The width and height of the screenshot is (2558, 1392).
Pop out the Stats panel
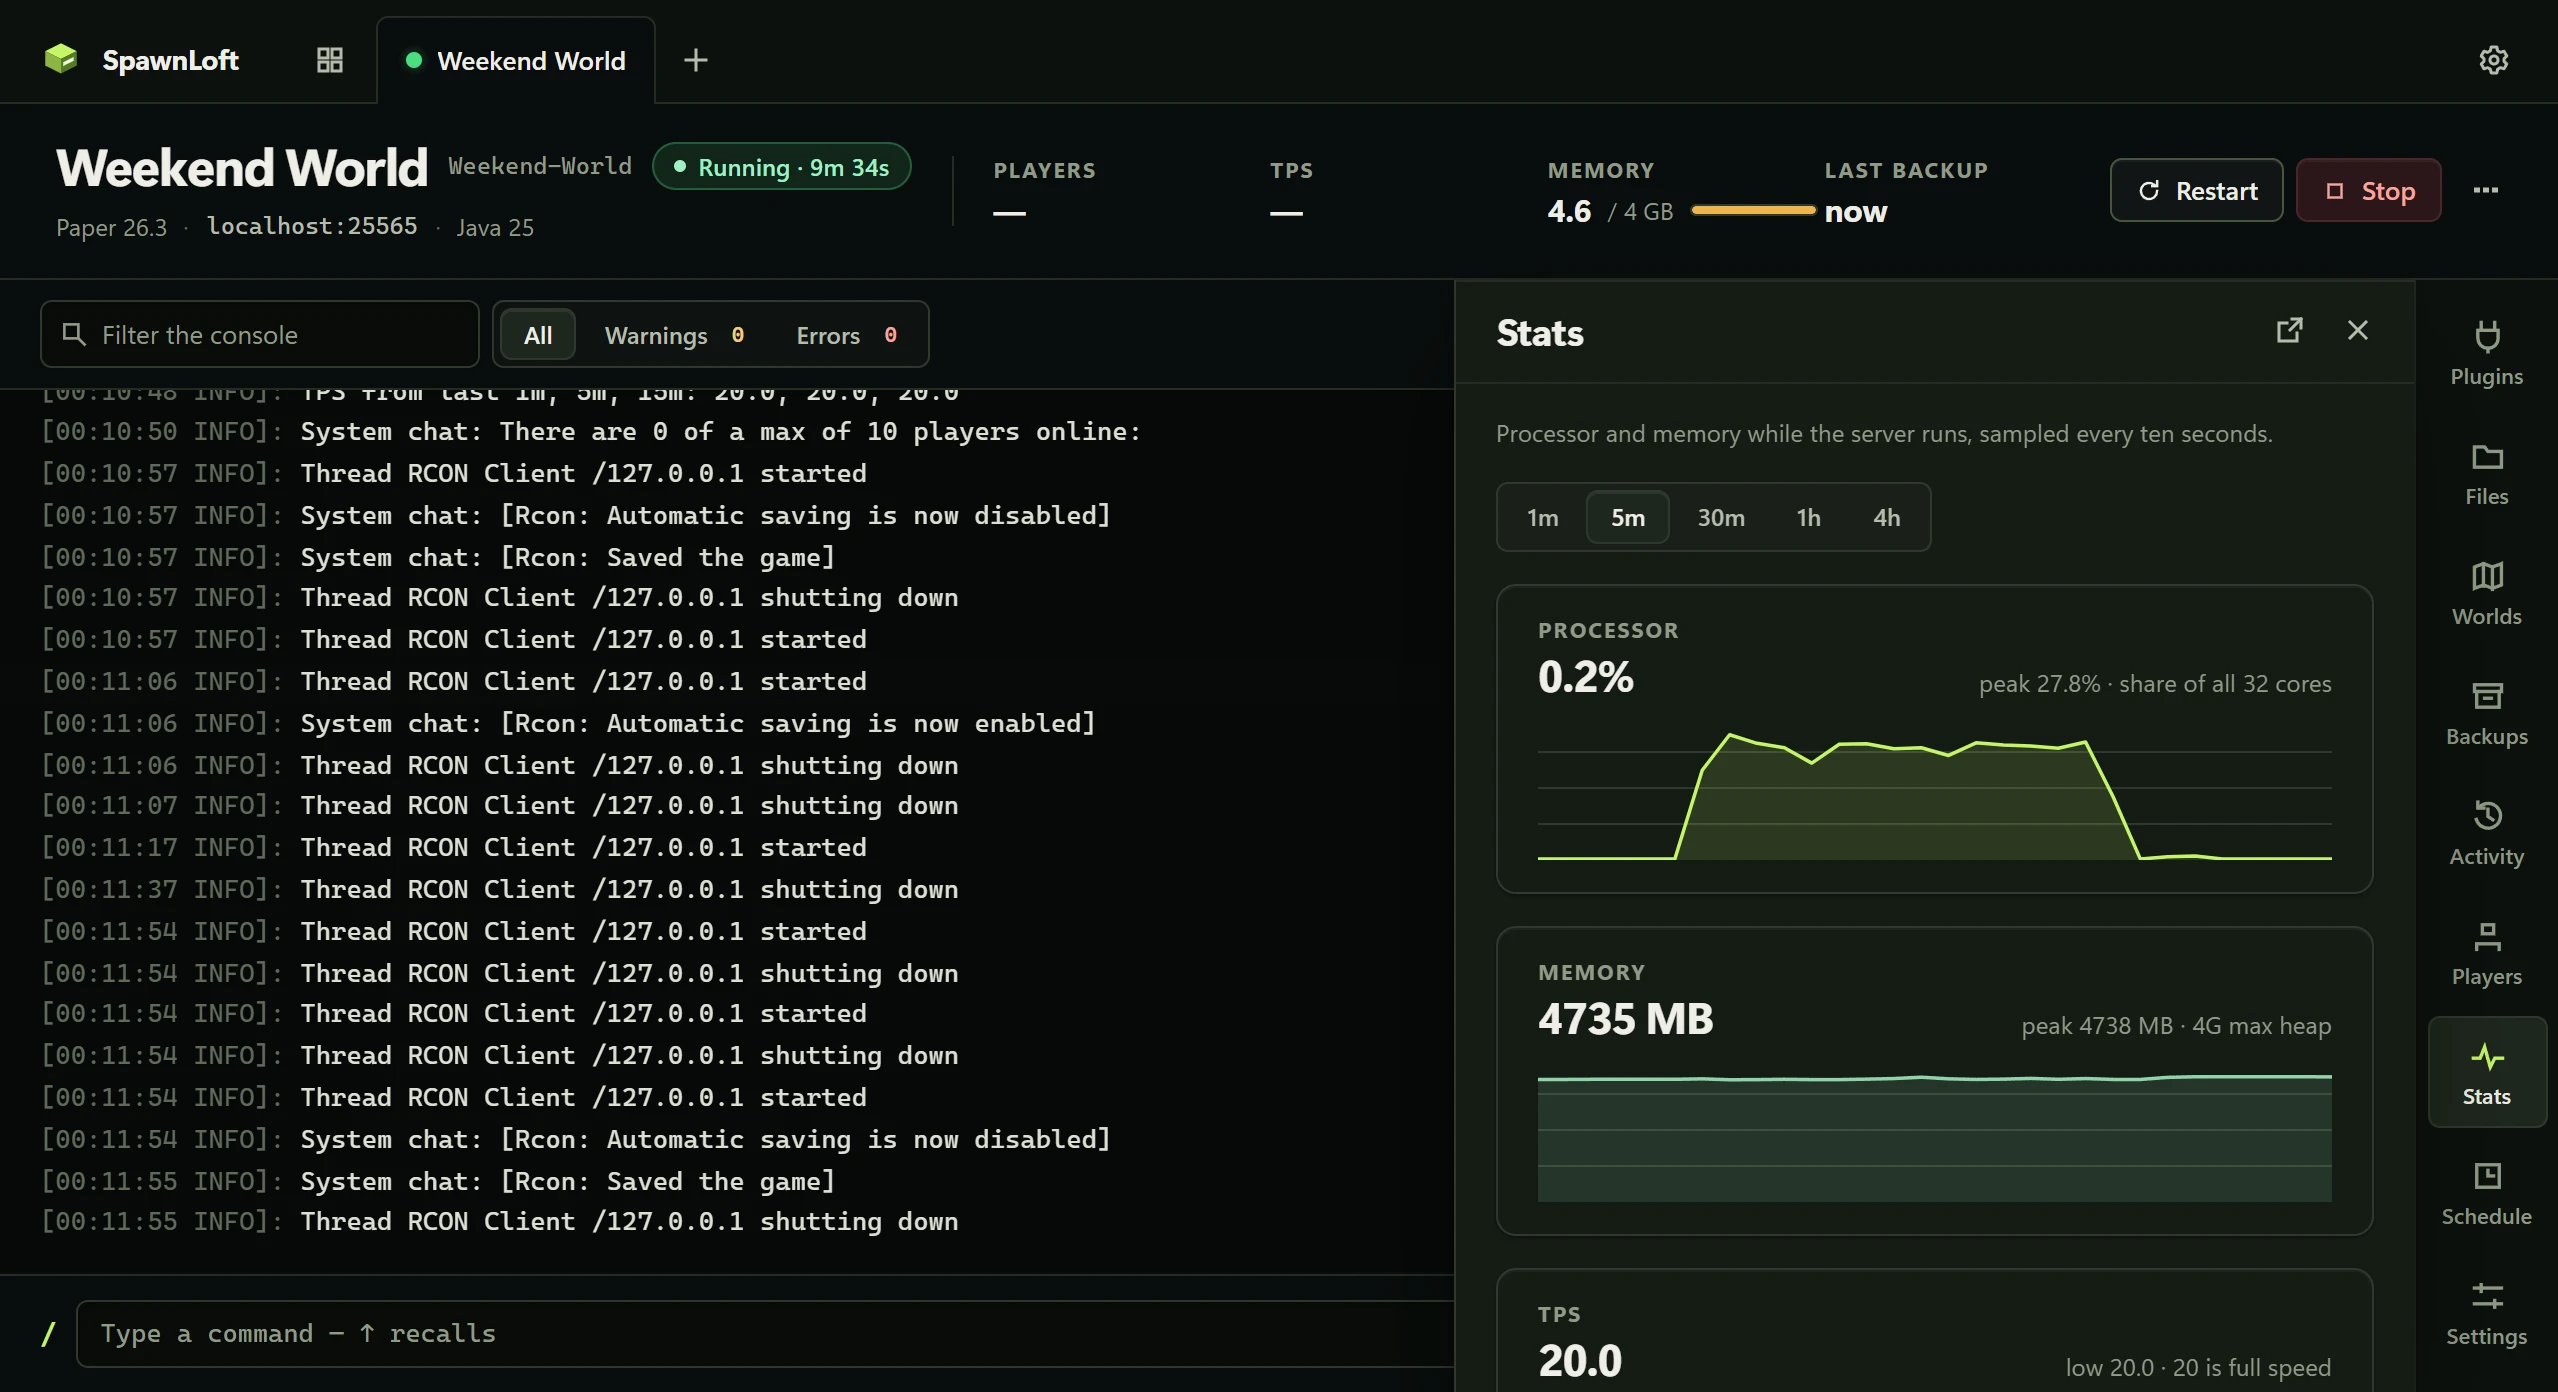coord(2290,330)
